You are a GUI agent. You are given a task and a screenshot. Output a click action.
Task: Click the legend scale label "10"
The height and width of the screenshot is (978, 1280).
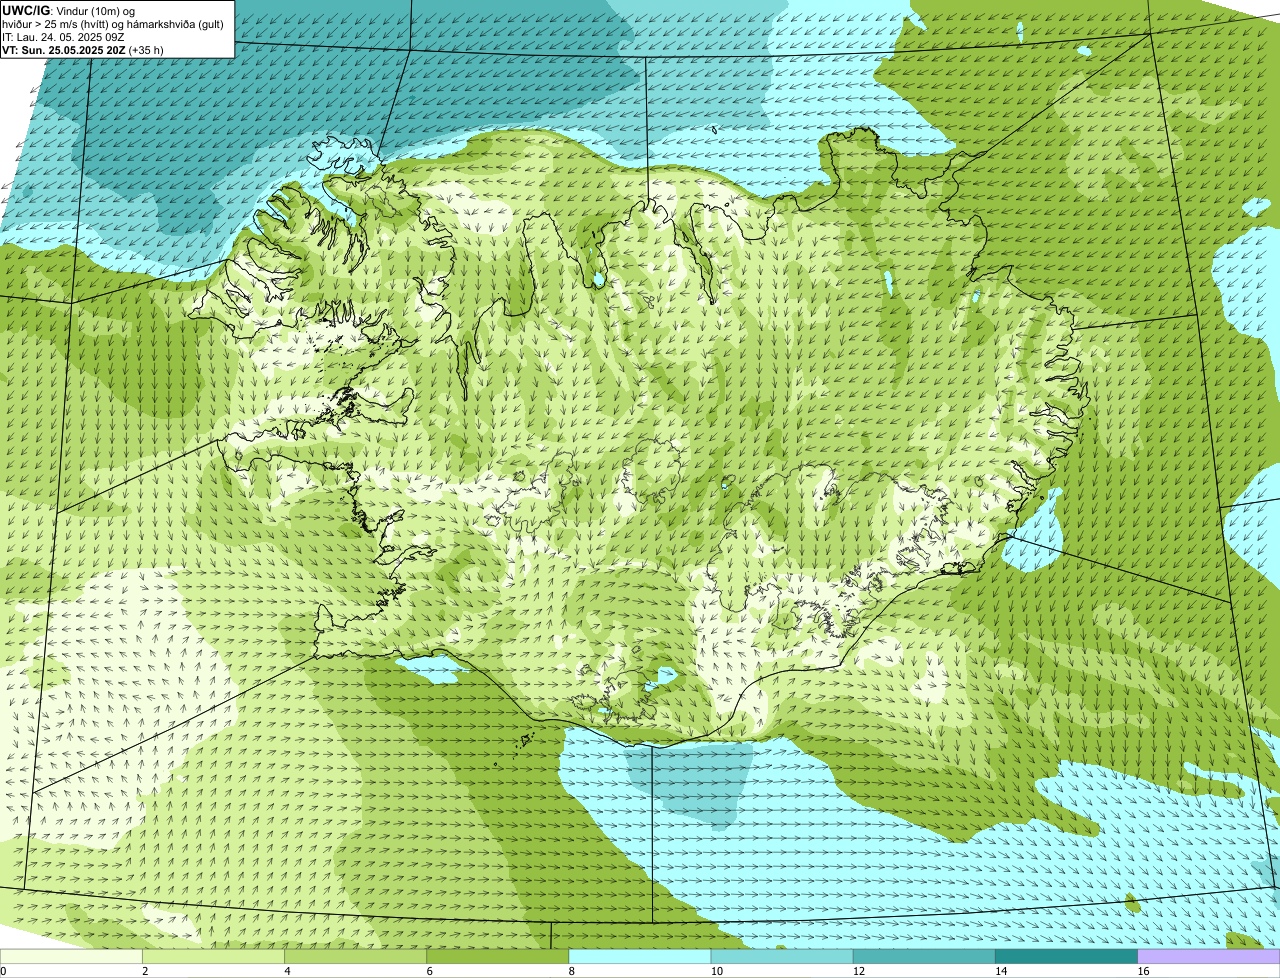[716, 971]
